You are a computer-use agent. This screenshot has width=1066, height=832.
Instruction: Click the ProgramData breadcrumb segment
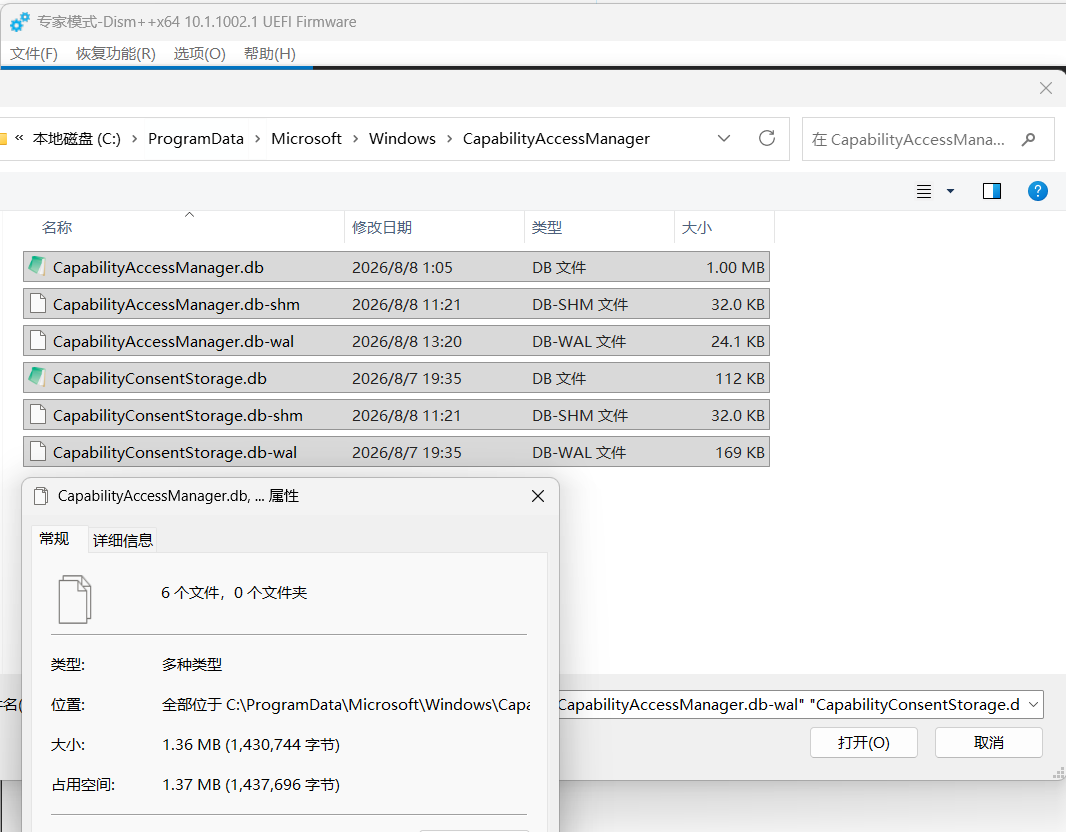(196, 139)
